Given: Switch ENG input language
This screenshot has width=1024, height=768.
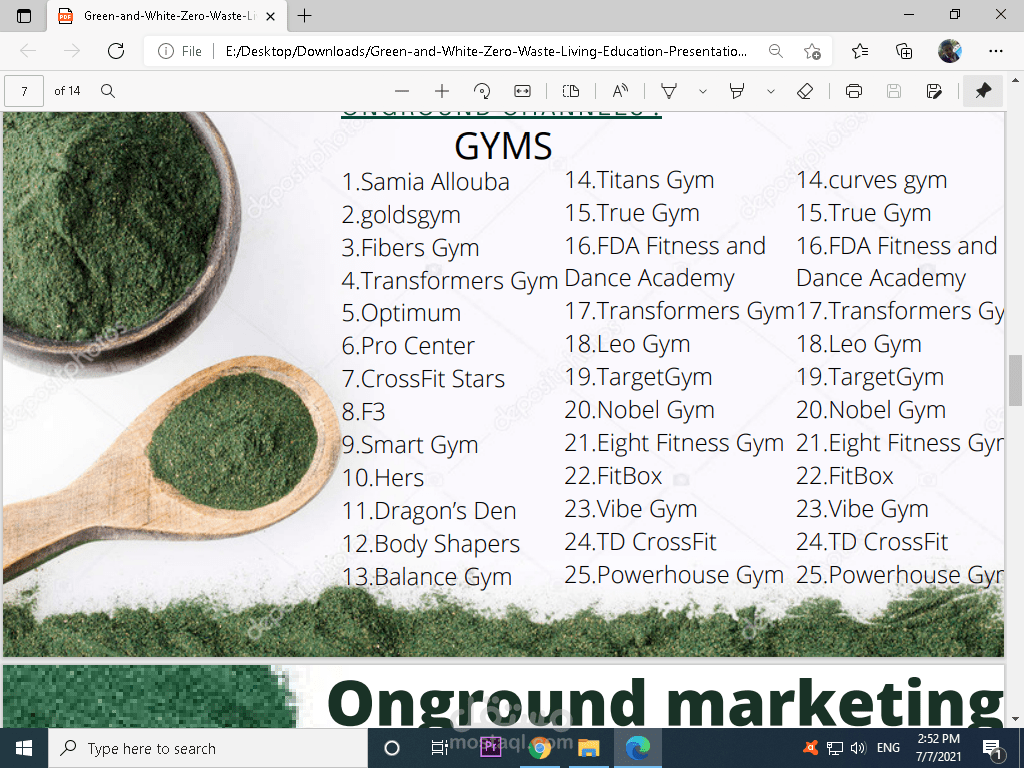Looking at the screenshot, I should tap(888, 748).
